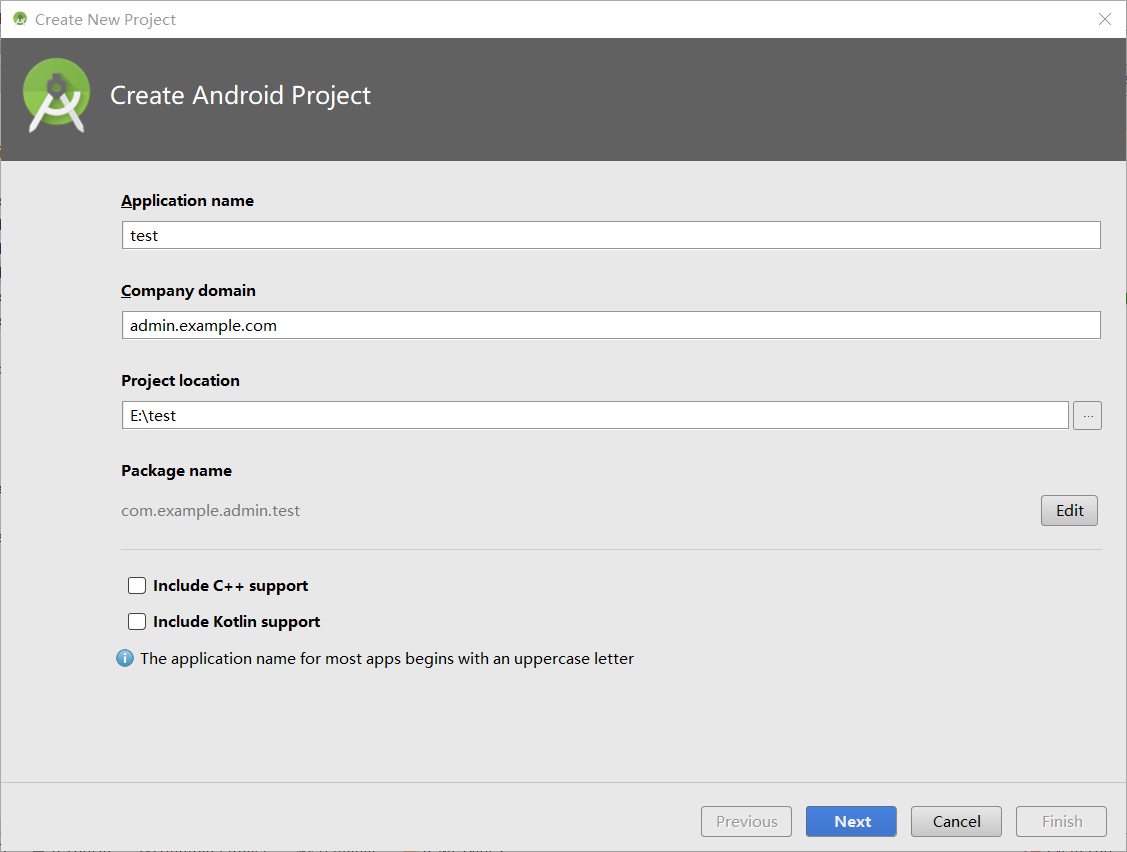This screenshot has height=852, width=1127.
Task: Click into the Project location field
Action: click(x=595, y=415)
